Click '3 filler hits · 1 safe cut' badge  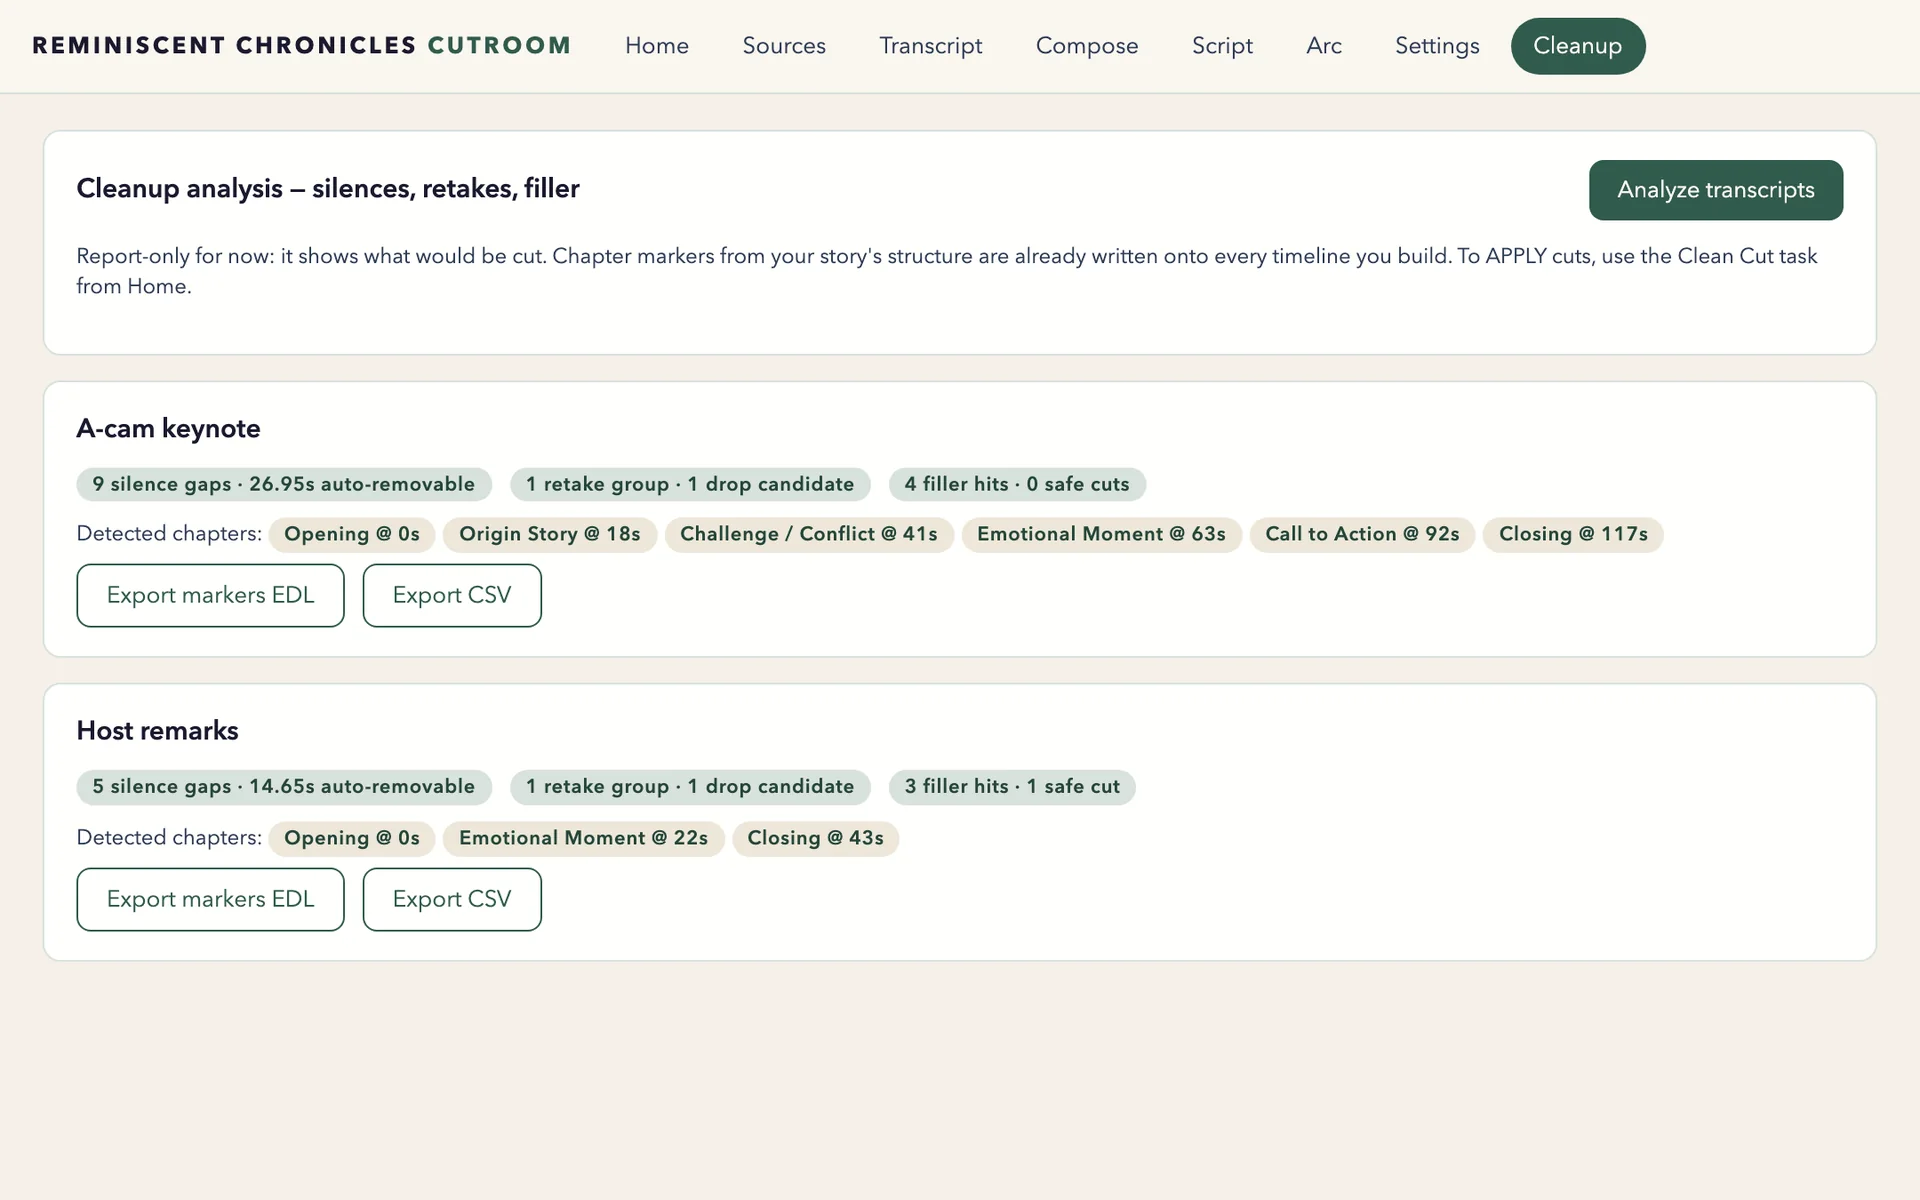point(1012,787)
